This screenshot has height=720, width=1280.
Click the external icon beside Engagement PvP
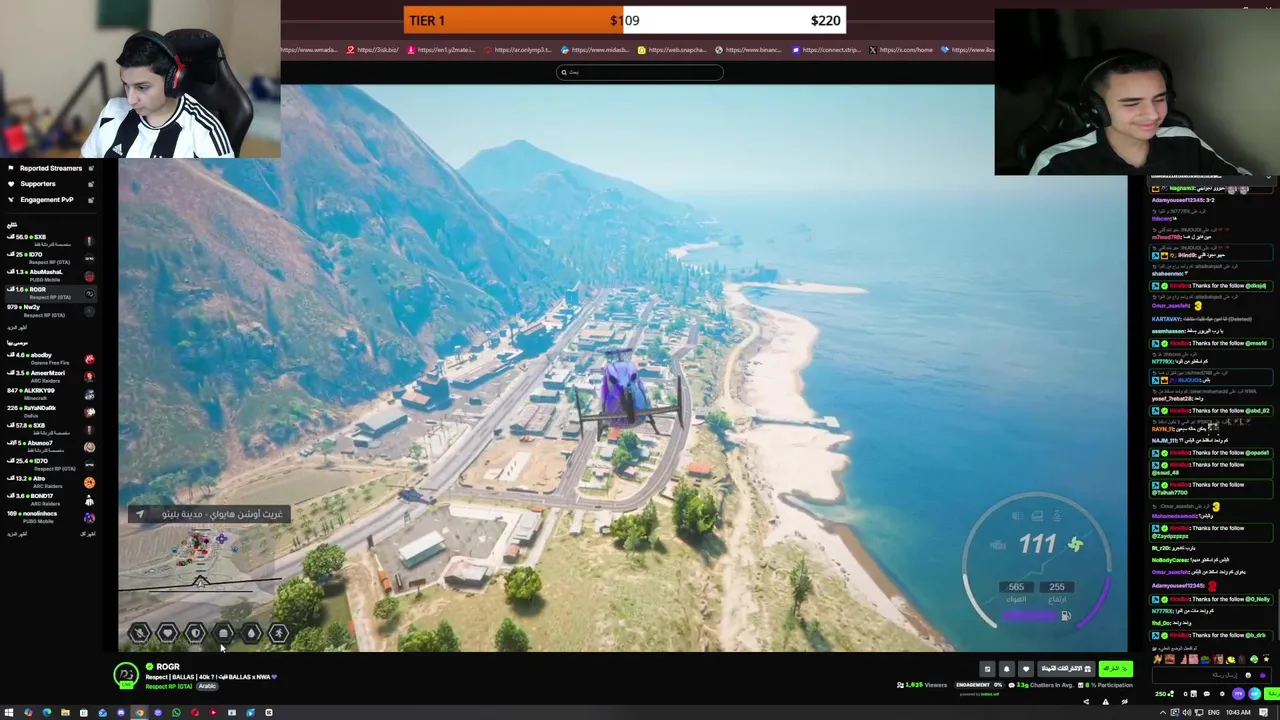(x=90, y=199)
